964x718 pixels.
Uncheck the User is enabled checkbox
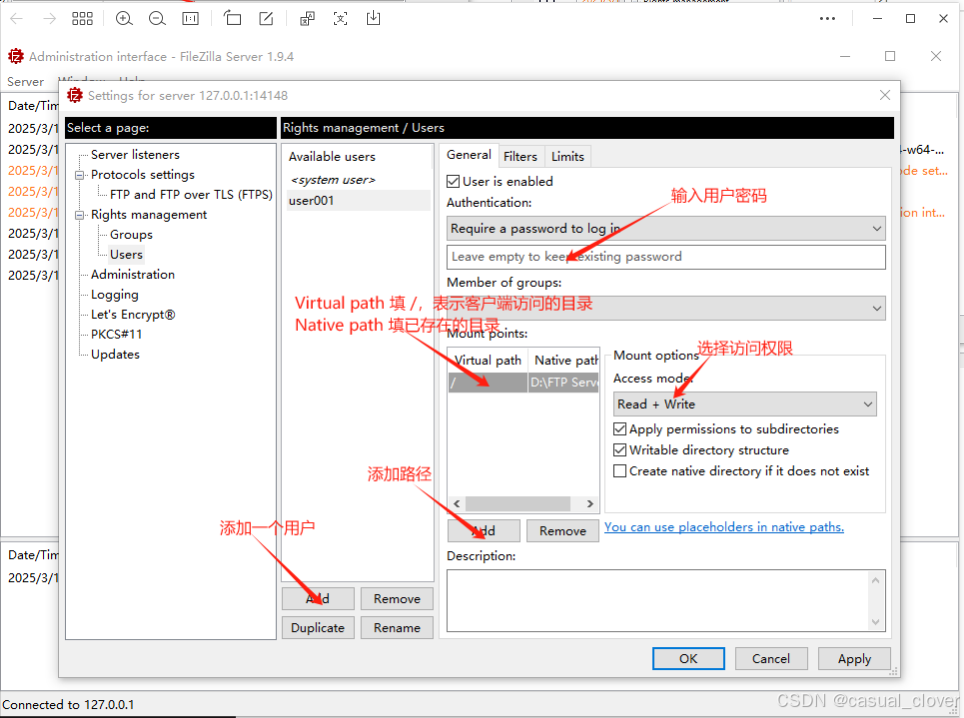pyautogui.click(x=454, y=181)
